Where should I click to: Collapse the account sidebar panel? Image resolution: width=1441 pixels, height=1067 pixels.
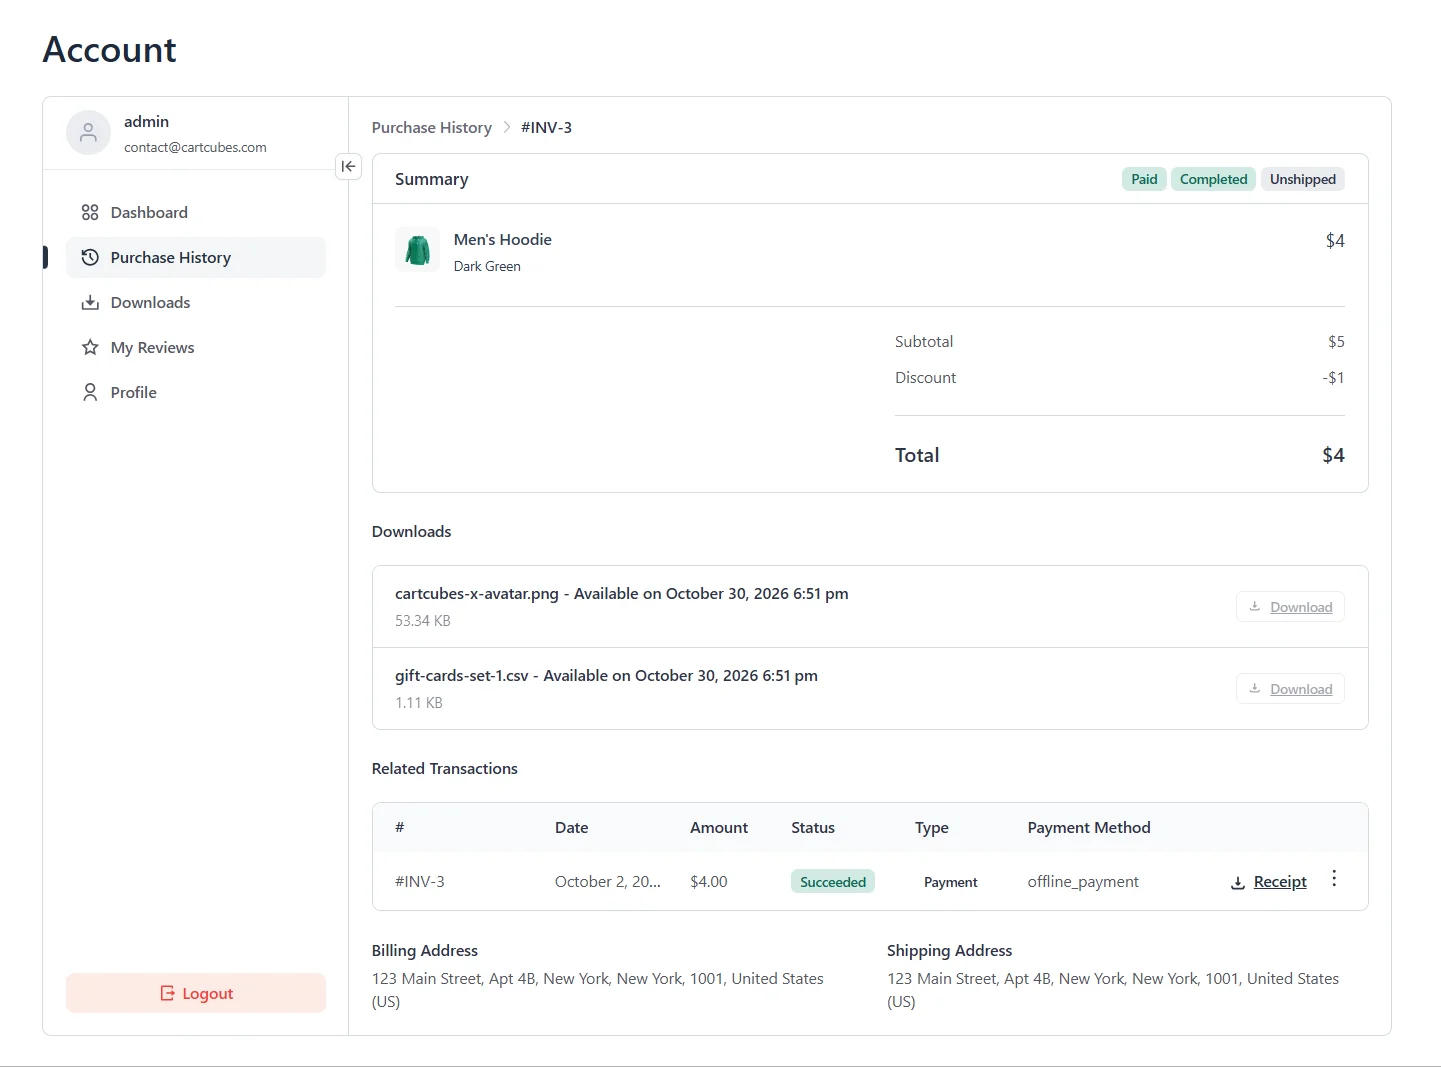348,166
